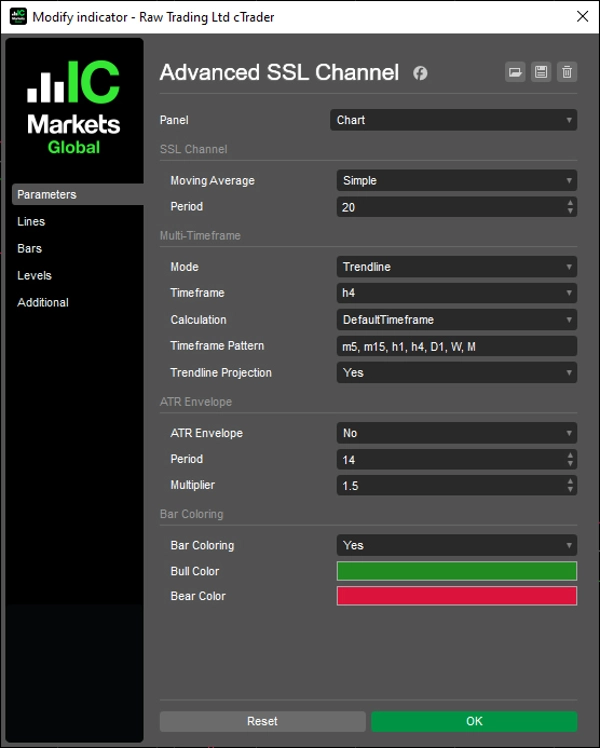Viewport: 600px width, 748px height.
Task: Switch to the Levels tab
Action: pos(34,275)
